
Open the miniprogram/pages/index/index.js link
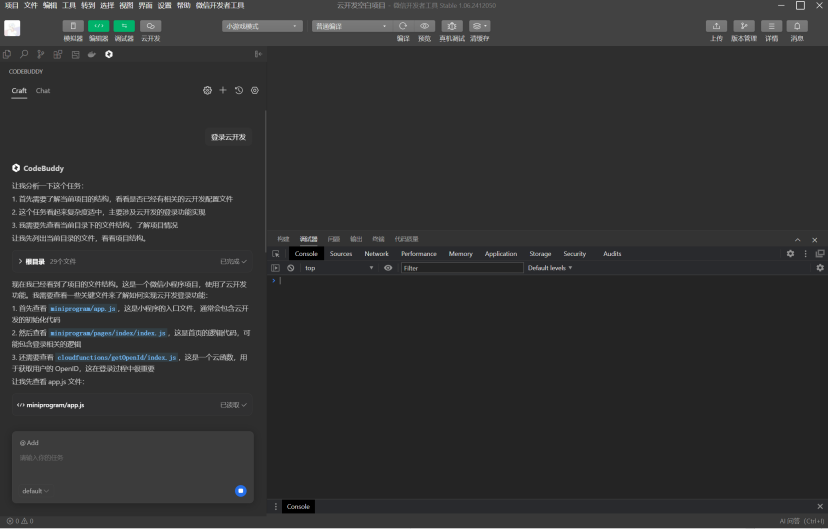click(108, 333)
